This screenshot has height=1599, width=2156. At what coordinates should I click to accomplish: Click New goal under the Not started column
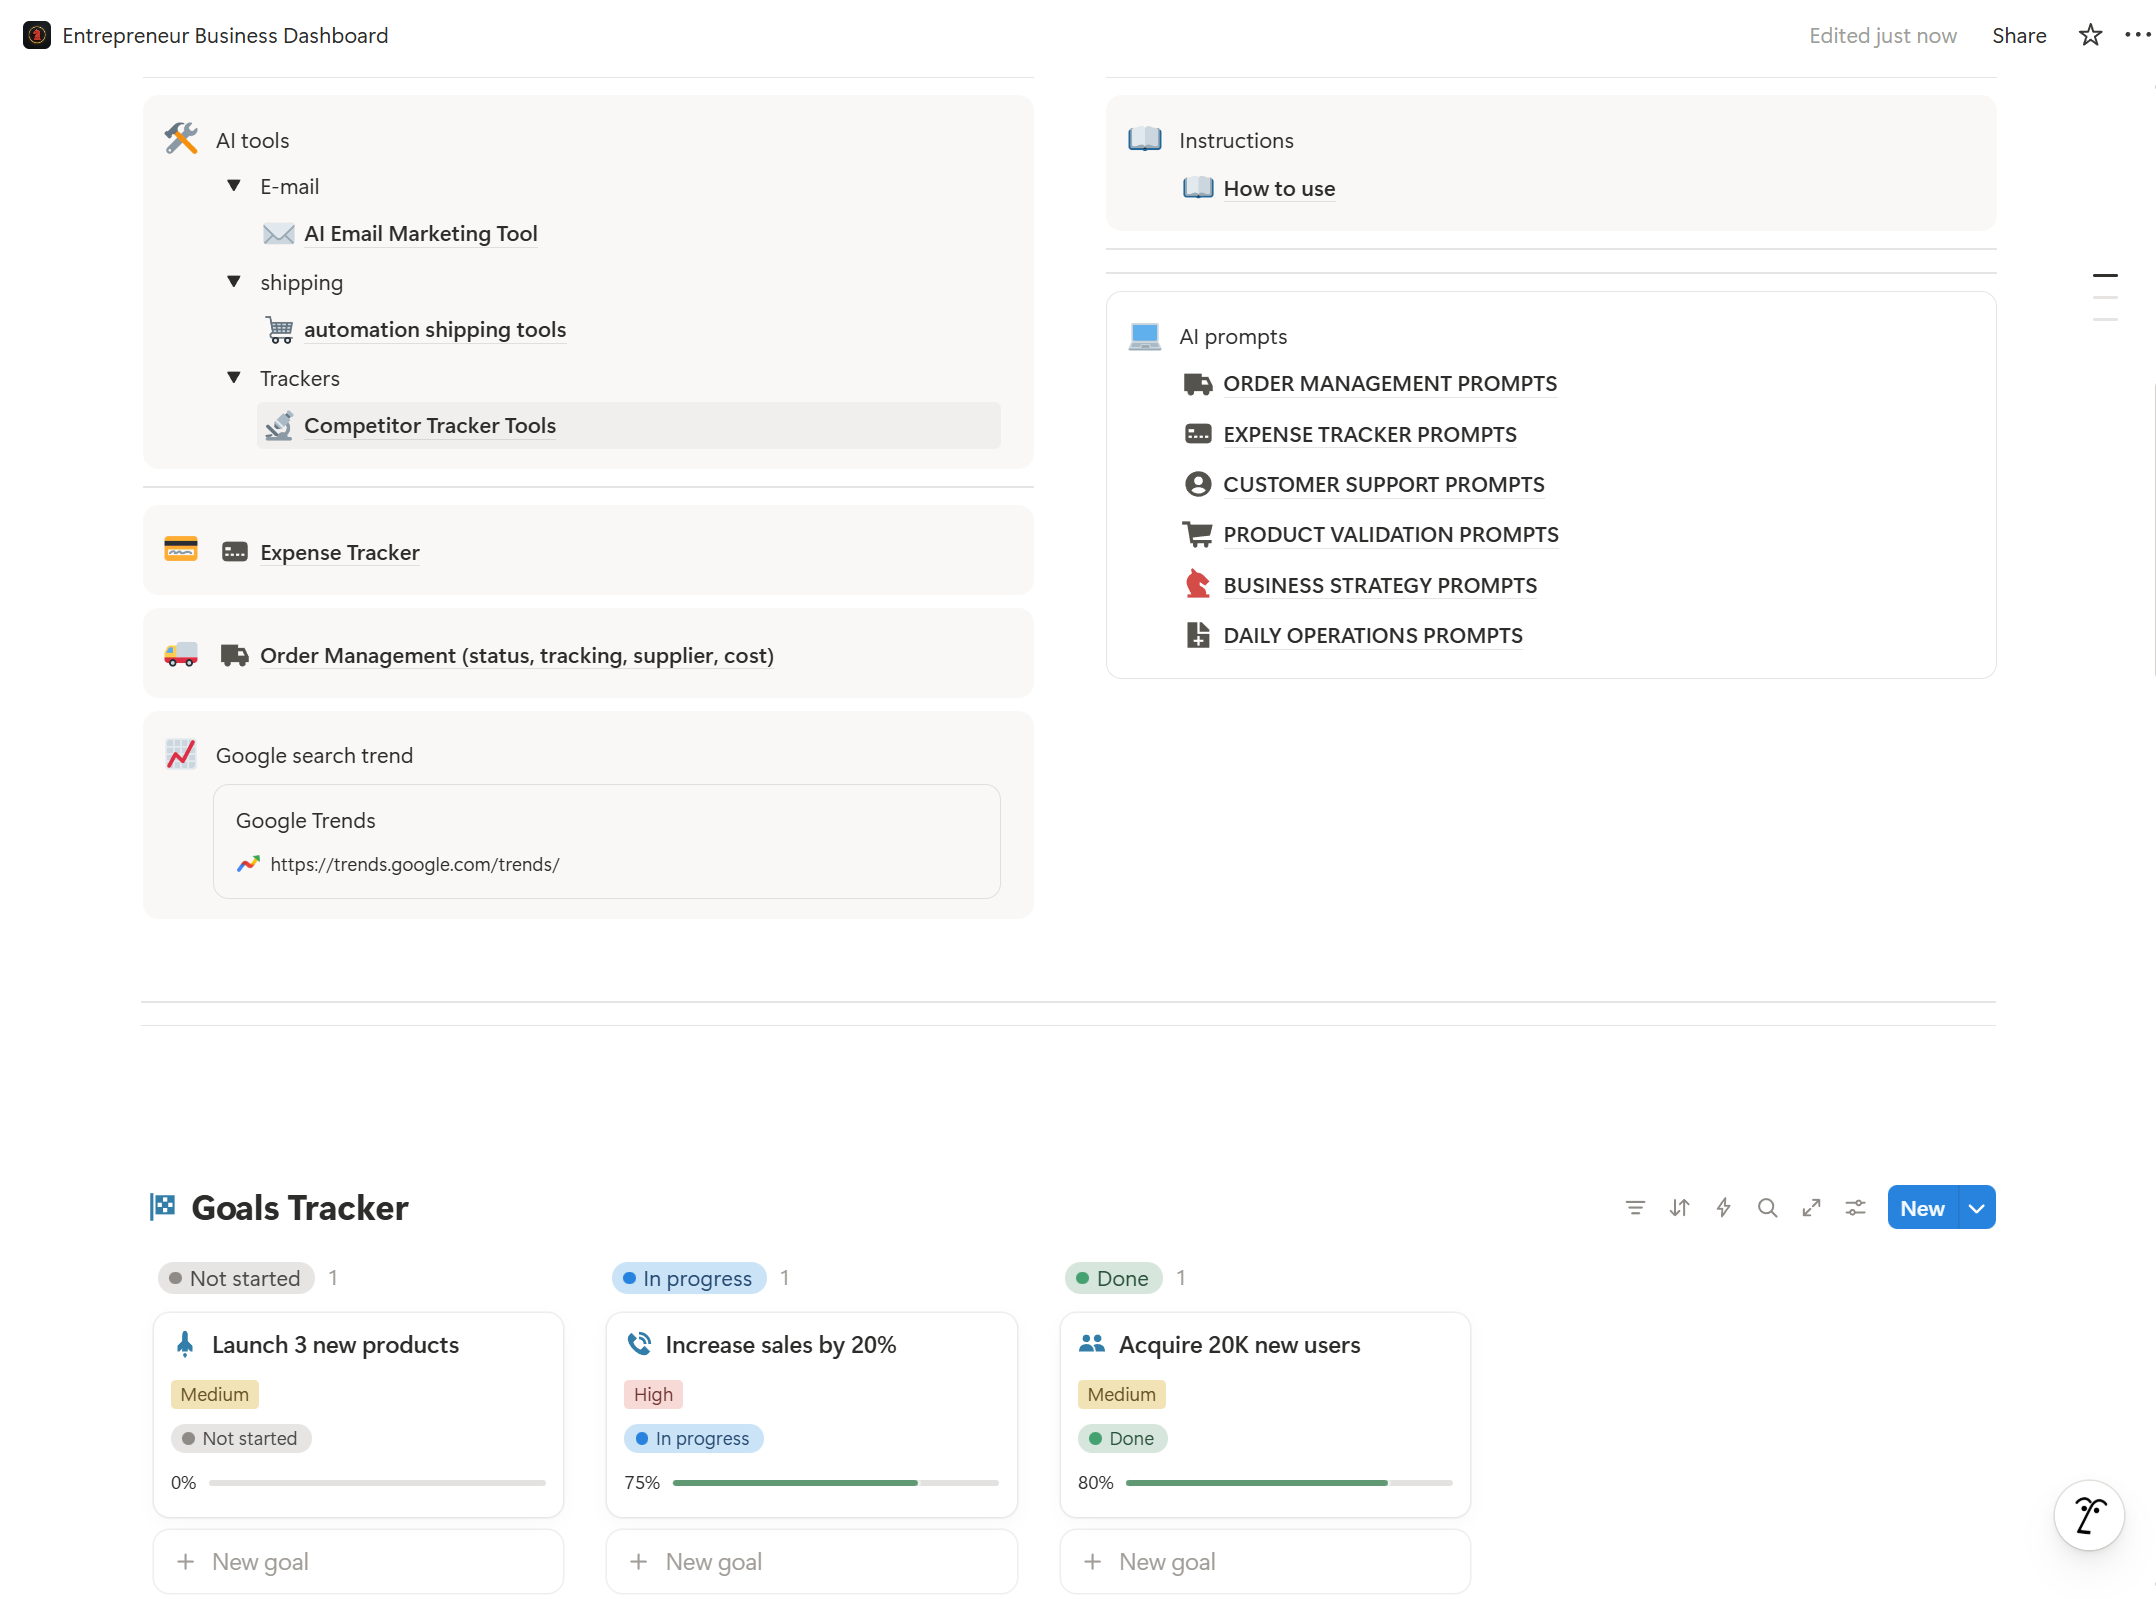(x=259, y=1561)
